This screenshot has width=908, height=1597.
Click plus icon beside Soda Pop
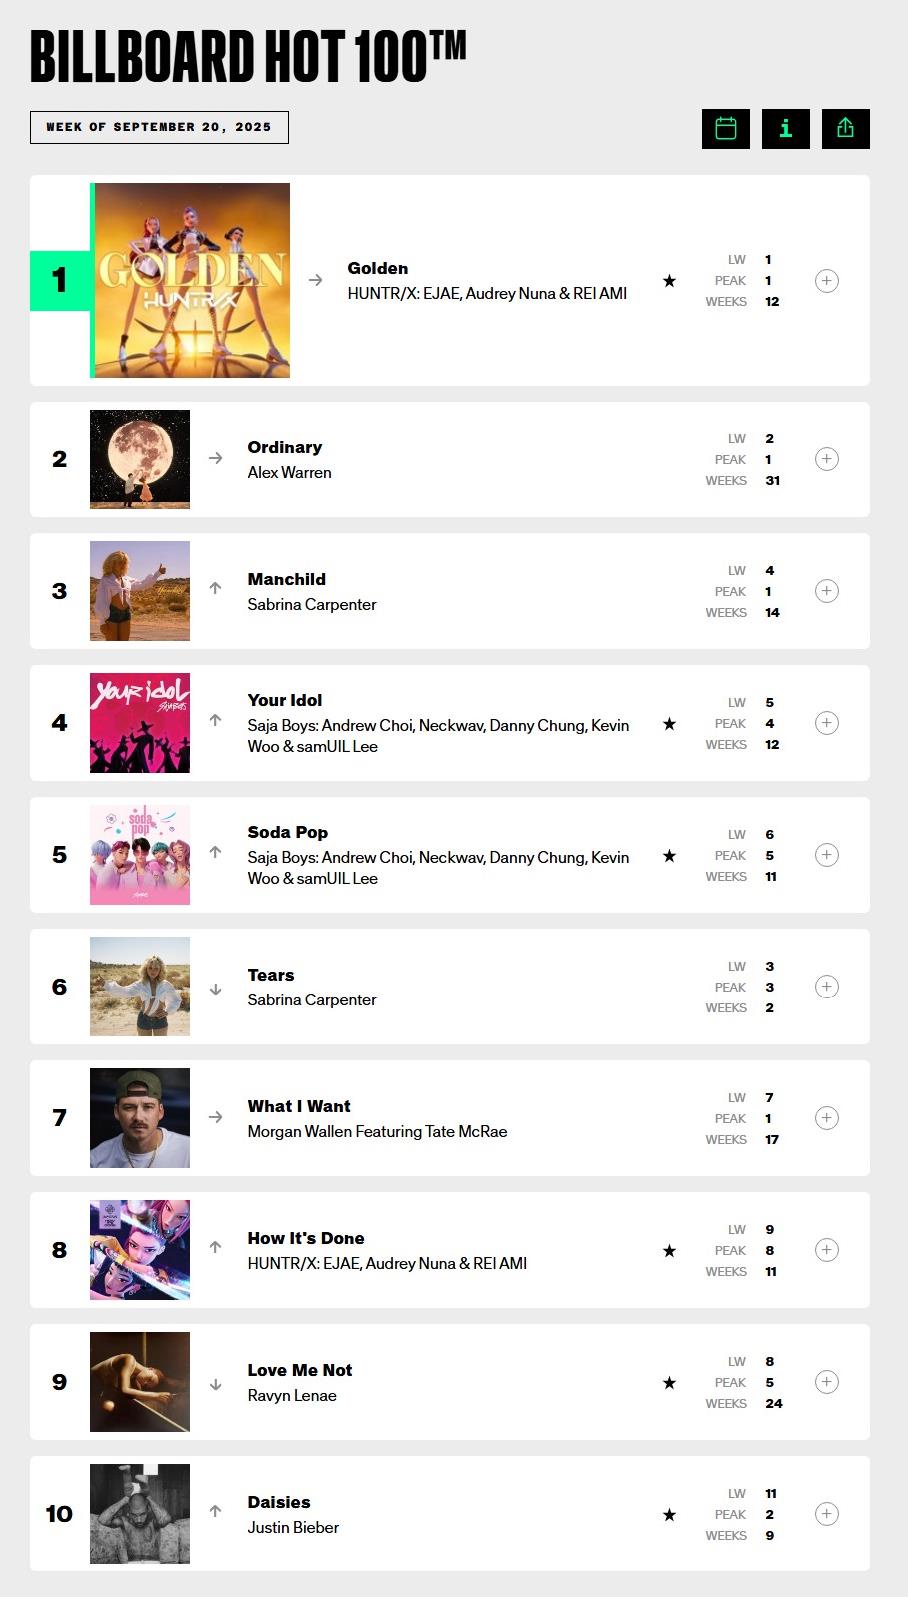point(826,855)
